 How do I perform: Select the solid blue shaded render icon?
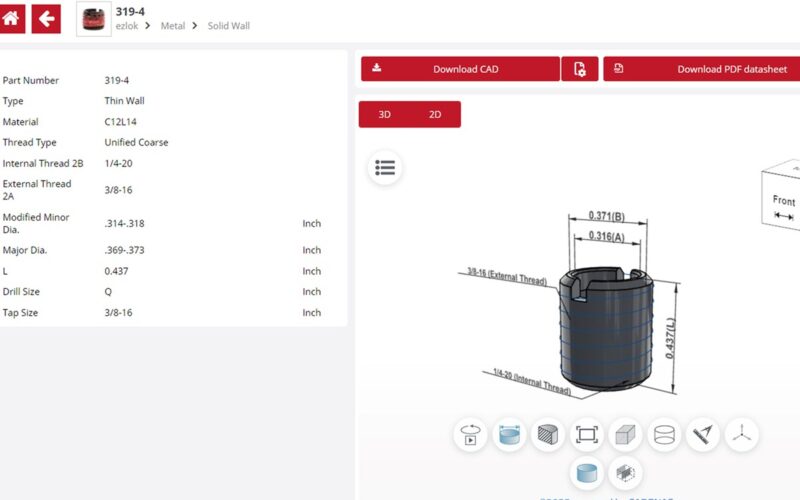(x=587, y=473)
